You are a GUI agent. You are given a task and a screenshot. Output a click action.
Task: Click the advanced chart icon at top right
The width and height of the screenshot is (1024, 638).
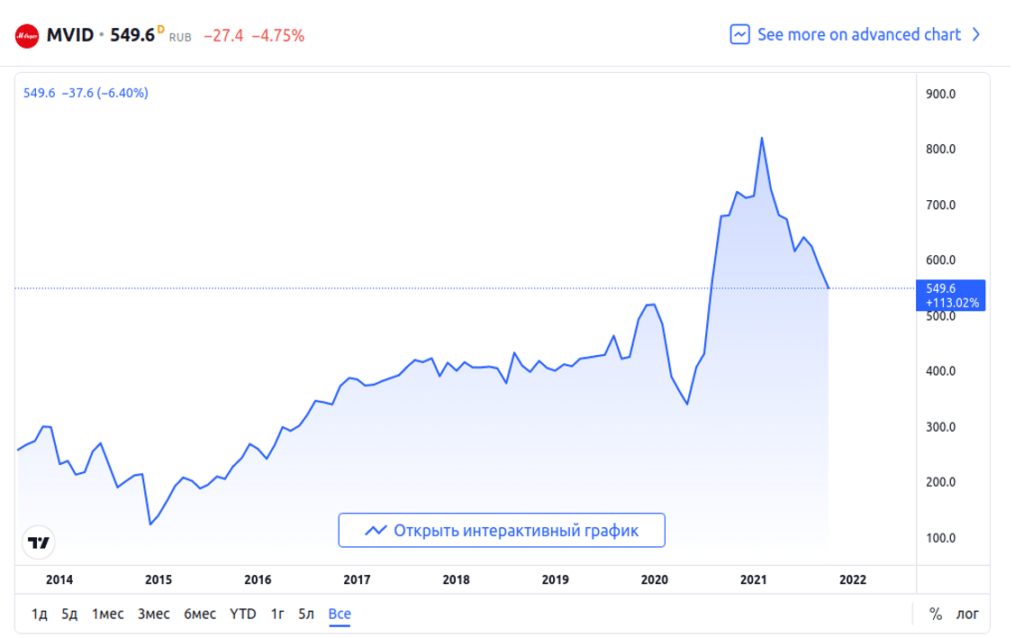(740, 35)
